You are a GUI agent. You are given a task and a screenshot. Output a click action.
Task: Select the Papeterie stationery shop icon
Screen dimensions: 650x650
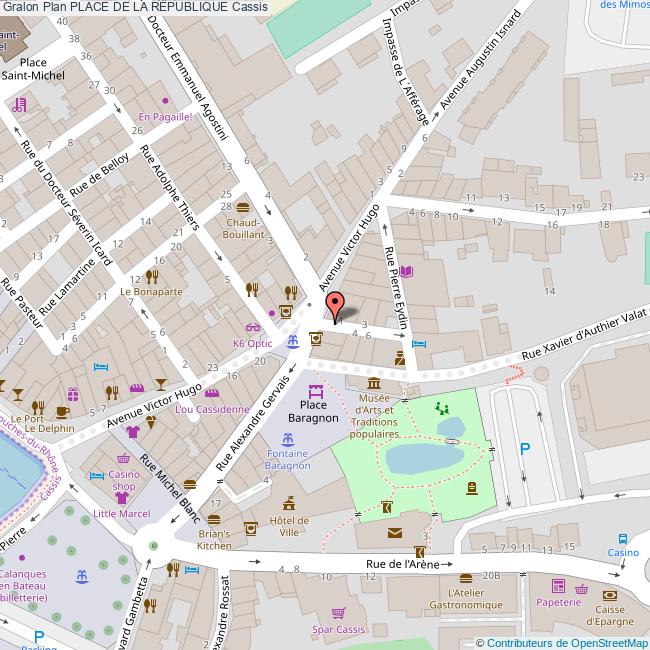click(557, 587)
